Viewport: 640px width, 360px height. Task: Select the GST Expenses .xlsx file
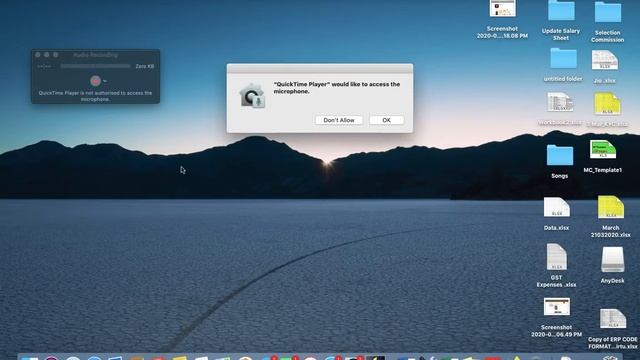[x=557, y=257]
